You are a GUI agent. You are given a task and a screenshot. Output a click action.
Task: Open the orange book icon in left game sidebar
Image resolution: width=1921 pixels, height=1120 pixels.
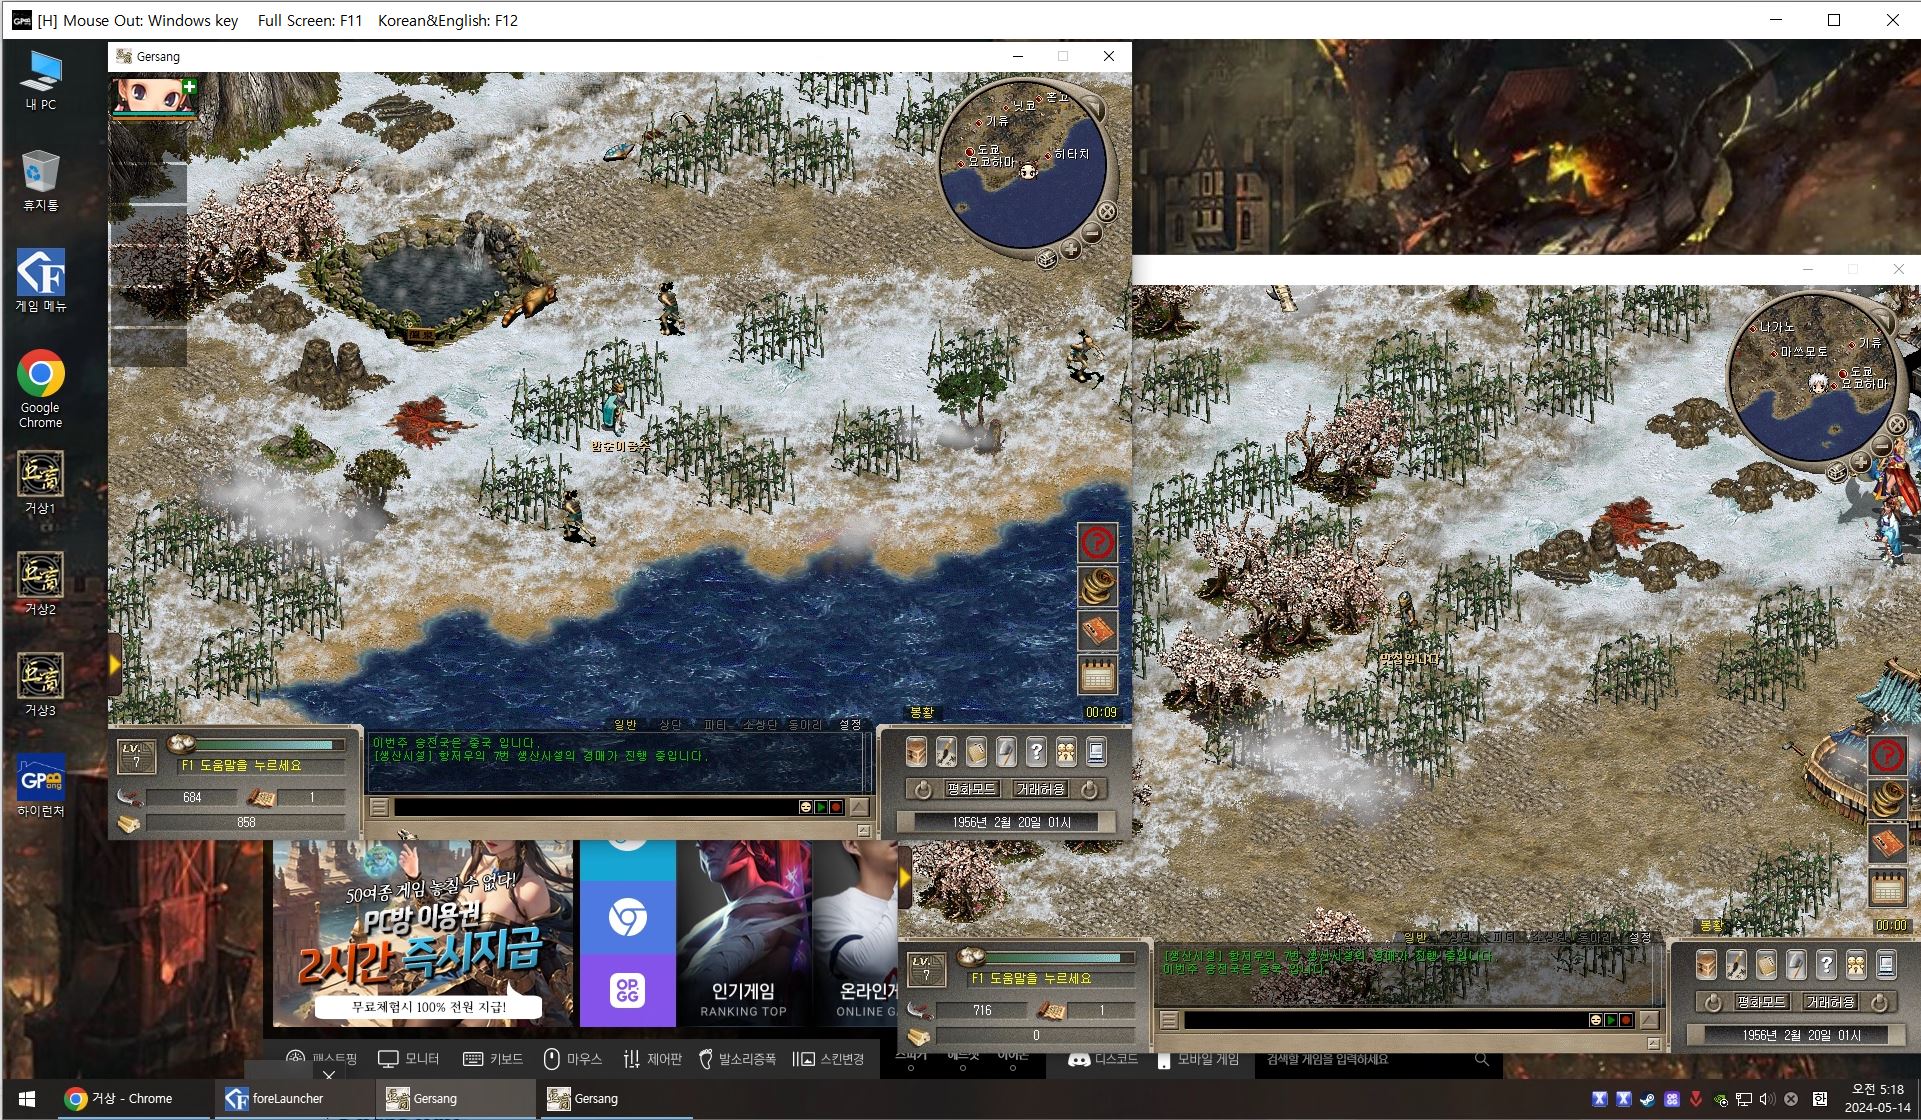(1097, 632)
